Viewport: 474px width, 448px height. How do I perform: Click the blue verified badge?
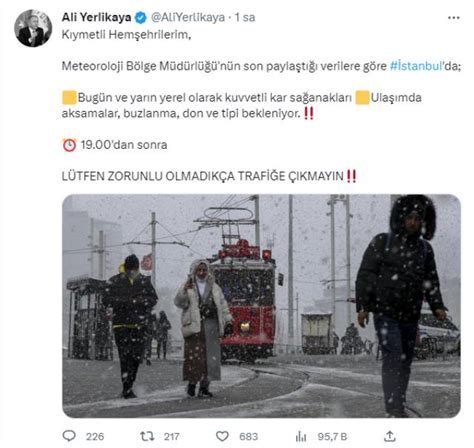[x=140, y=18]
